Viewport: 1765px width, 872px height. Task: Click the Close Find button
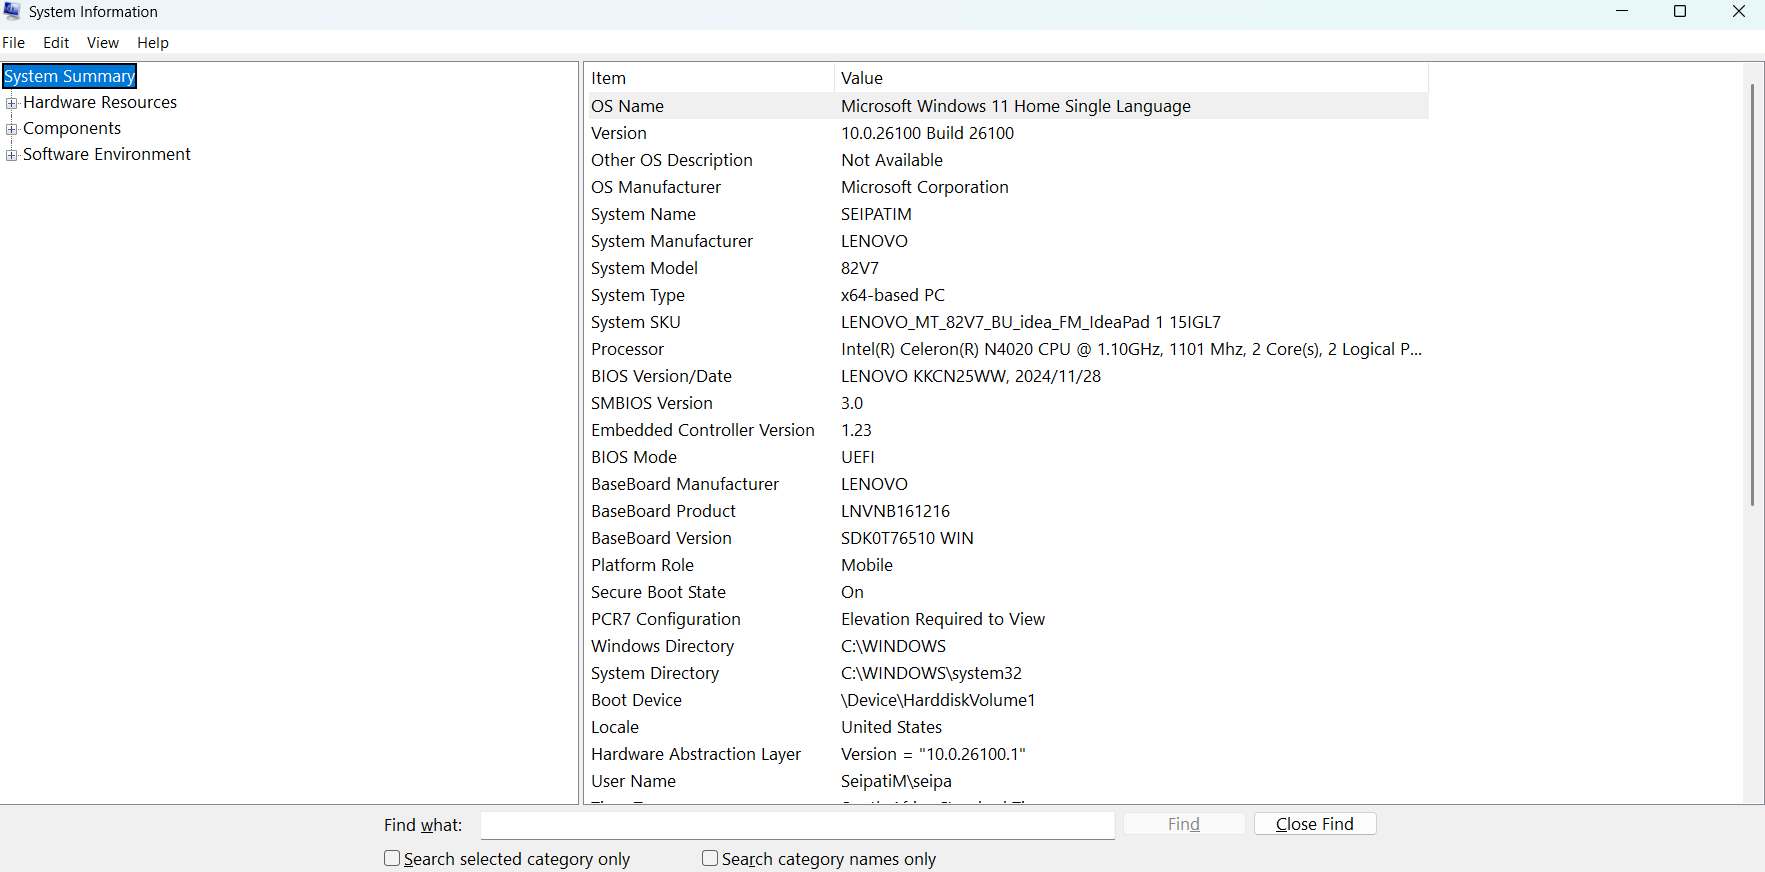(x=1315, y=824)
